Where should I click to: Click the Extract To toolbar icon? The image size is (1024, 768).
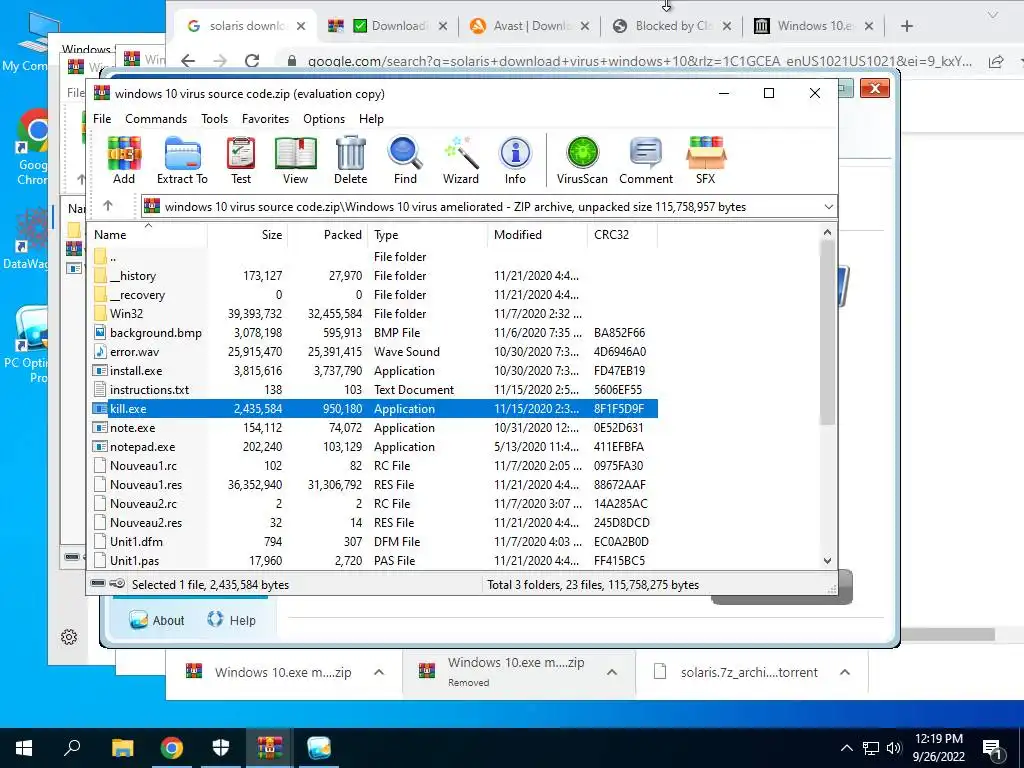[x=182, y=161]
